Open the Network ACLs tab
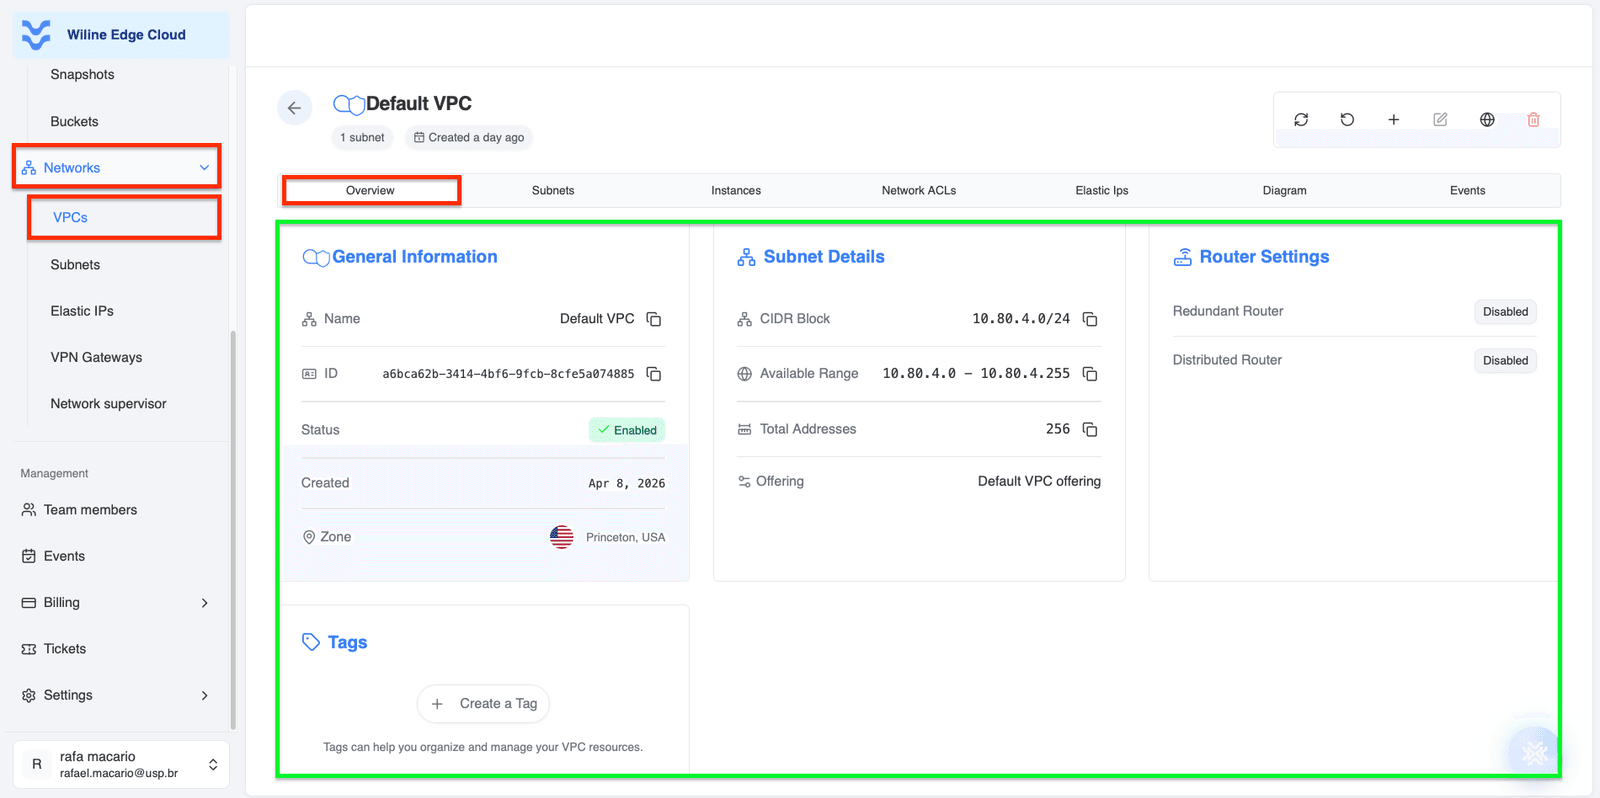The image size is (1600, 798). pos(919,191)
